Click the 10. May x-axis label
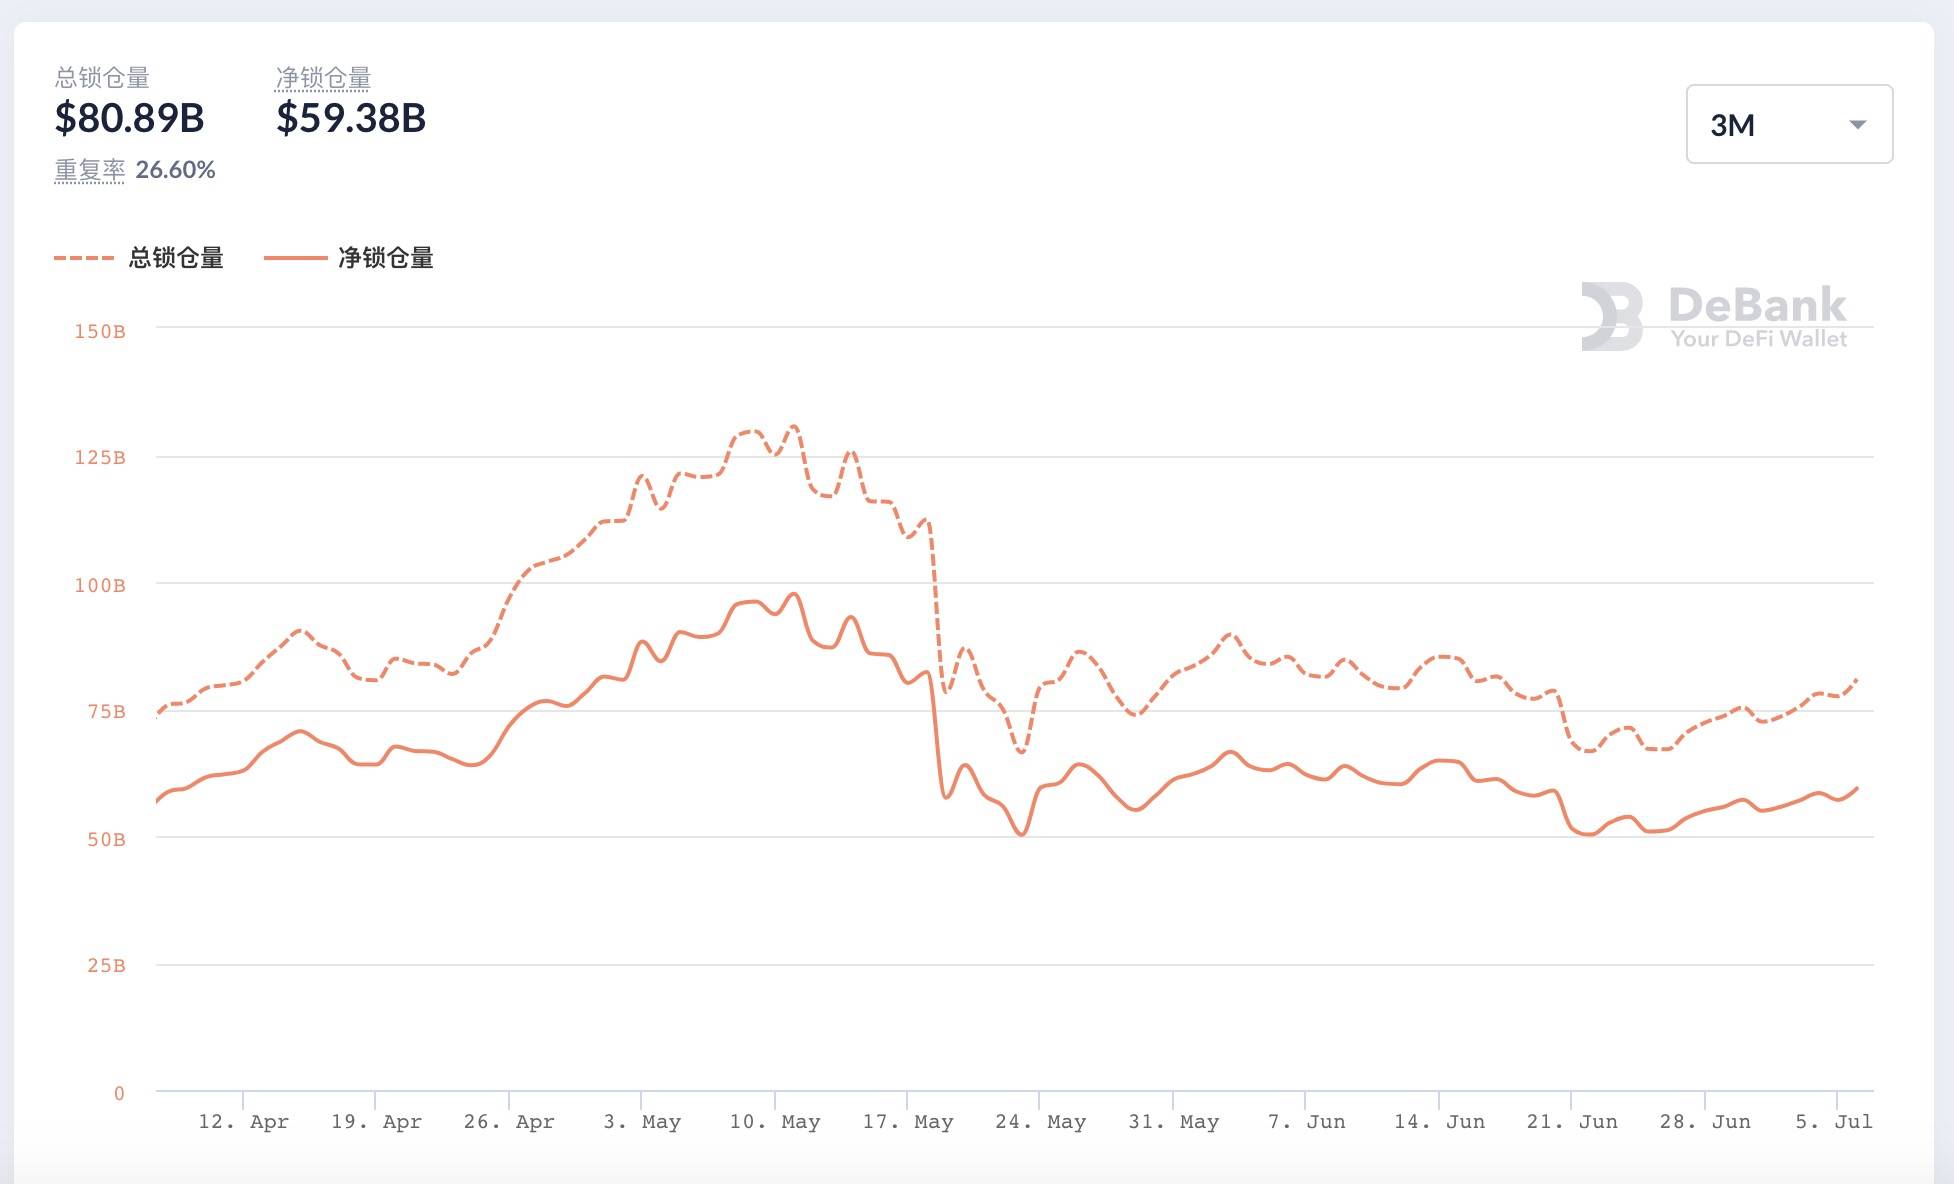The height and width of the screenshot is (1184, 1954). (x=774, y=1122)
